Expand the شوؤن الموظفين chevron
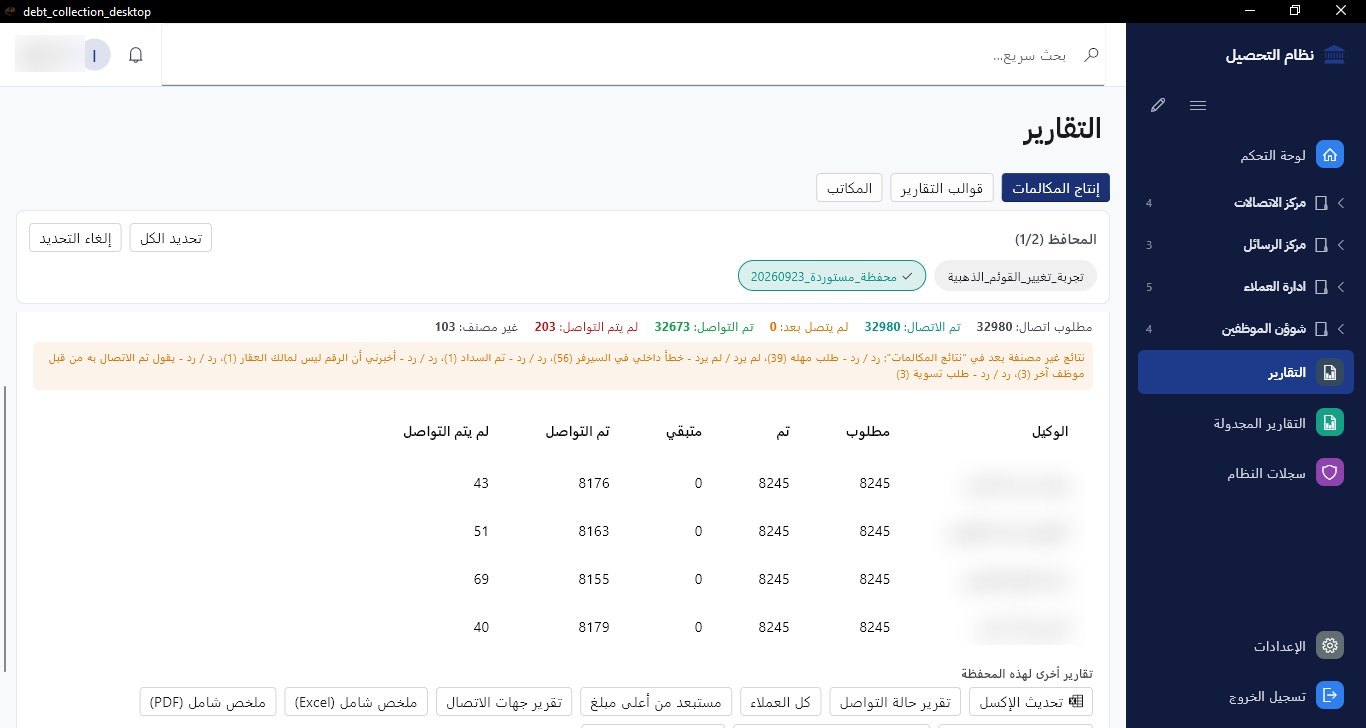 pos(1340,328)
